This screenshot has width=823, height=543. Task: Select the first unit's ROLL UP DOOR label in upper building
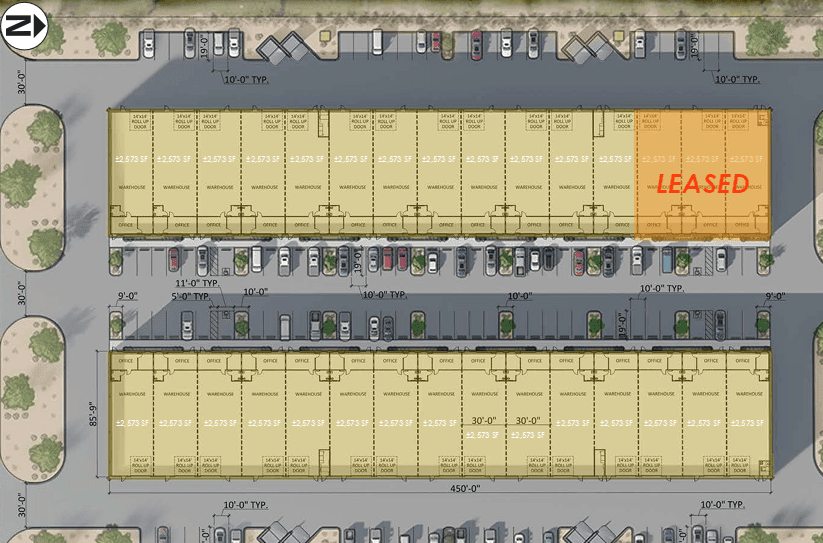[x=140, y=121]
